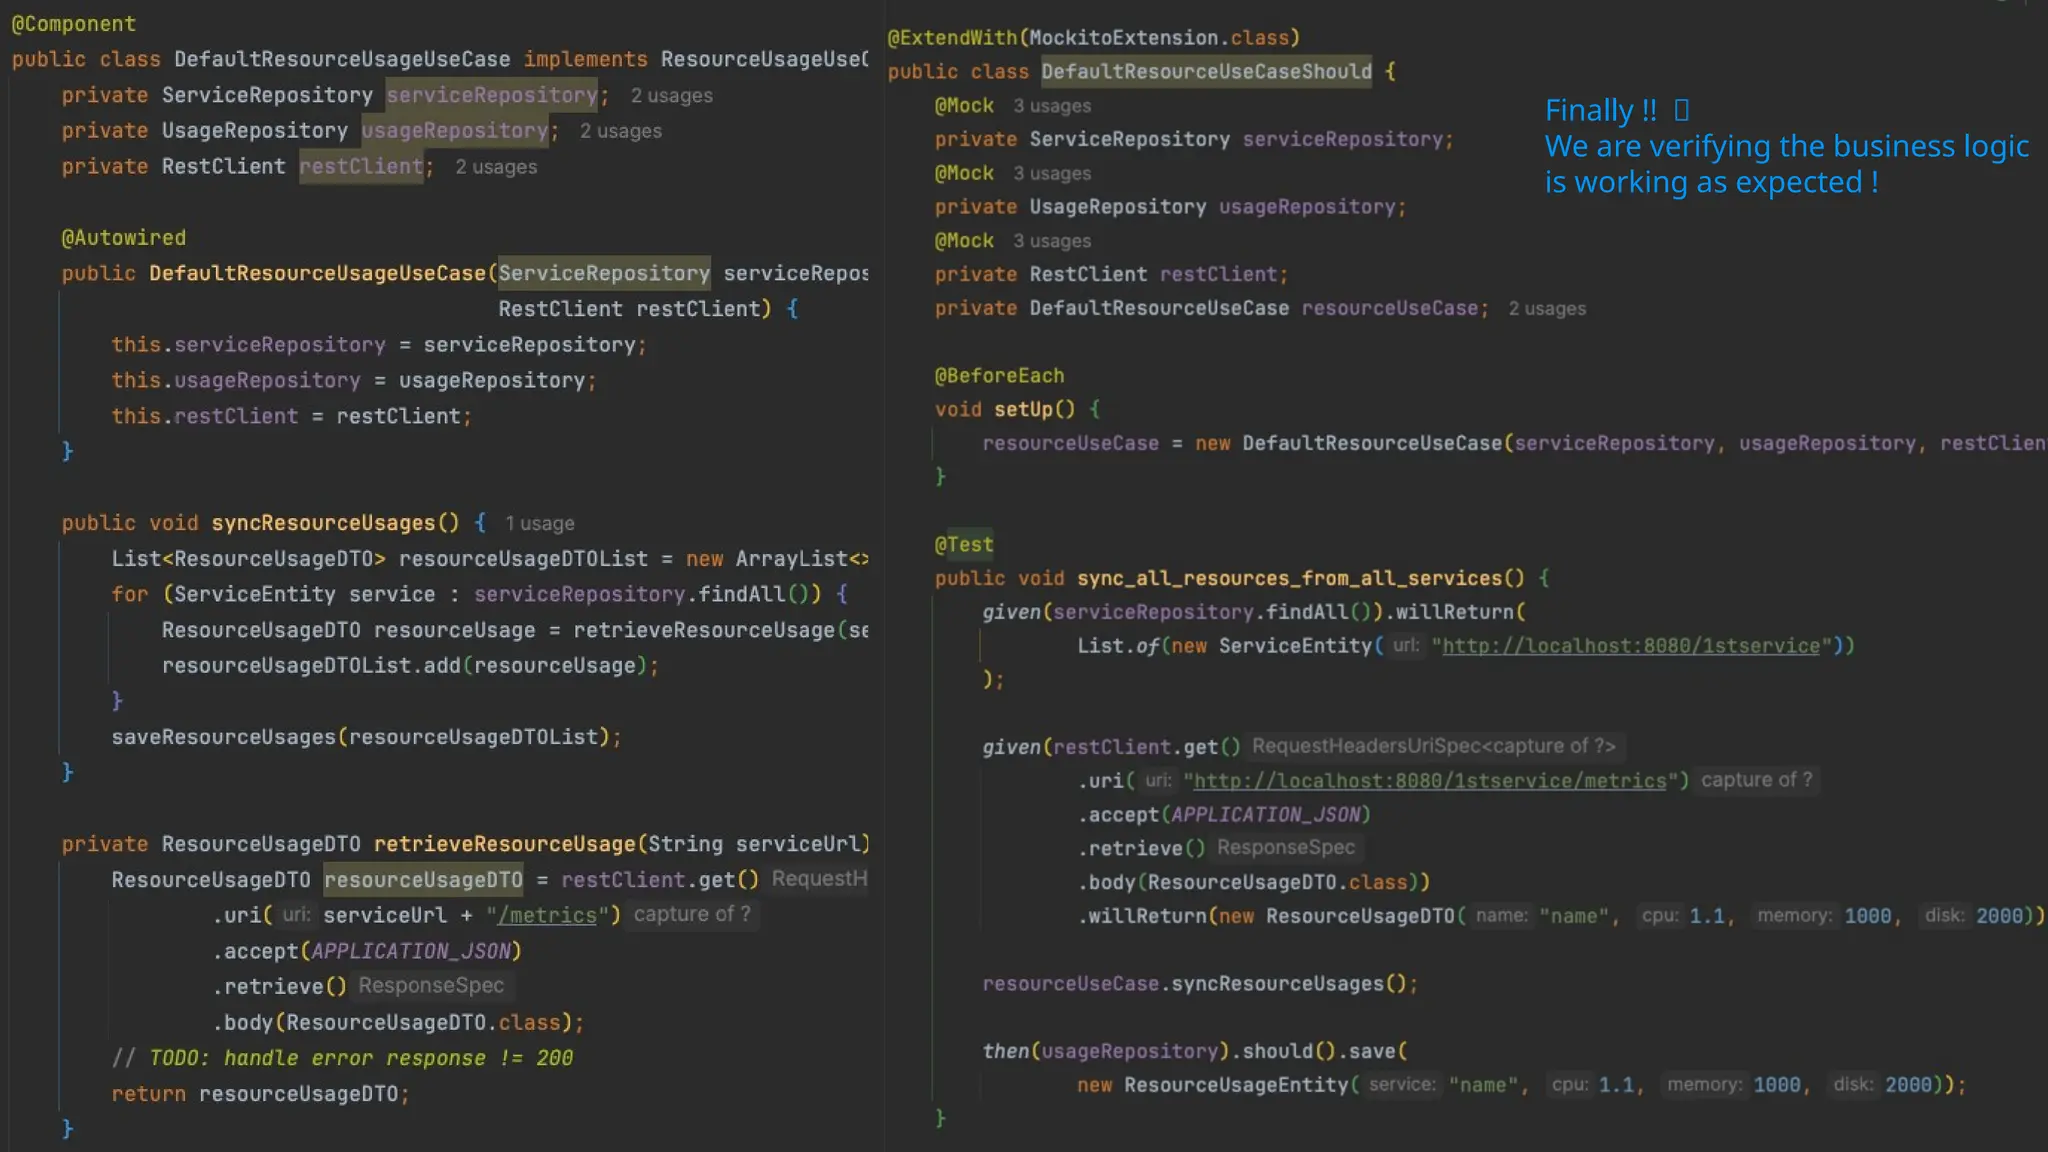Click sync_all_resources_from_all_services method name

pos(1288,578)
